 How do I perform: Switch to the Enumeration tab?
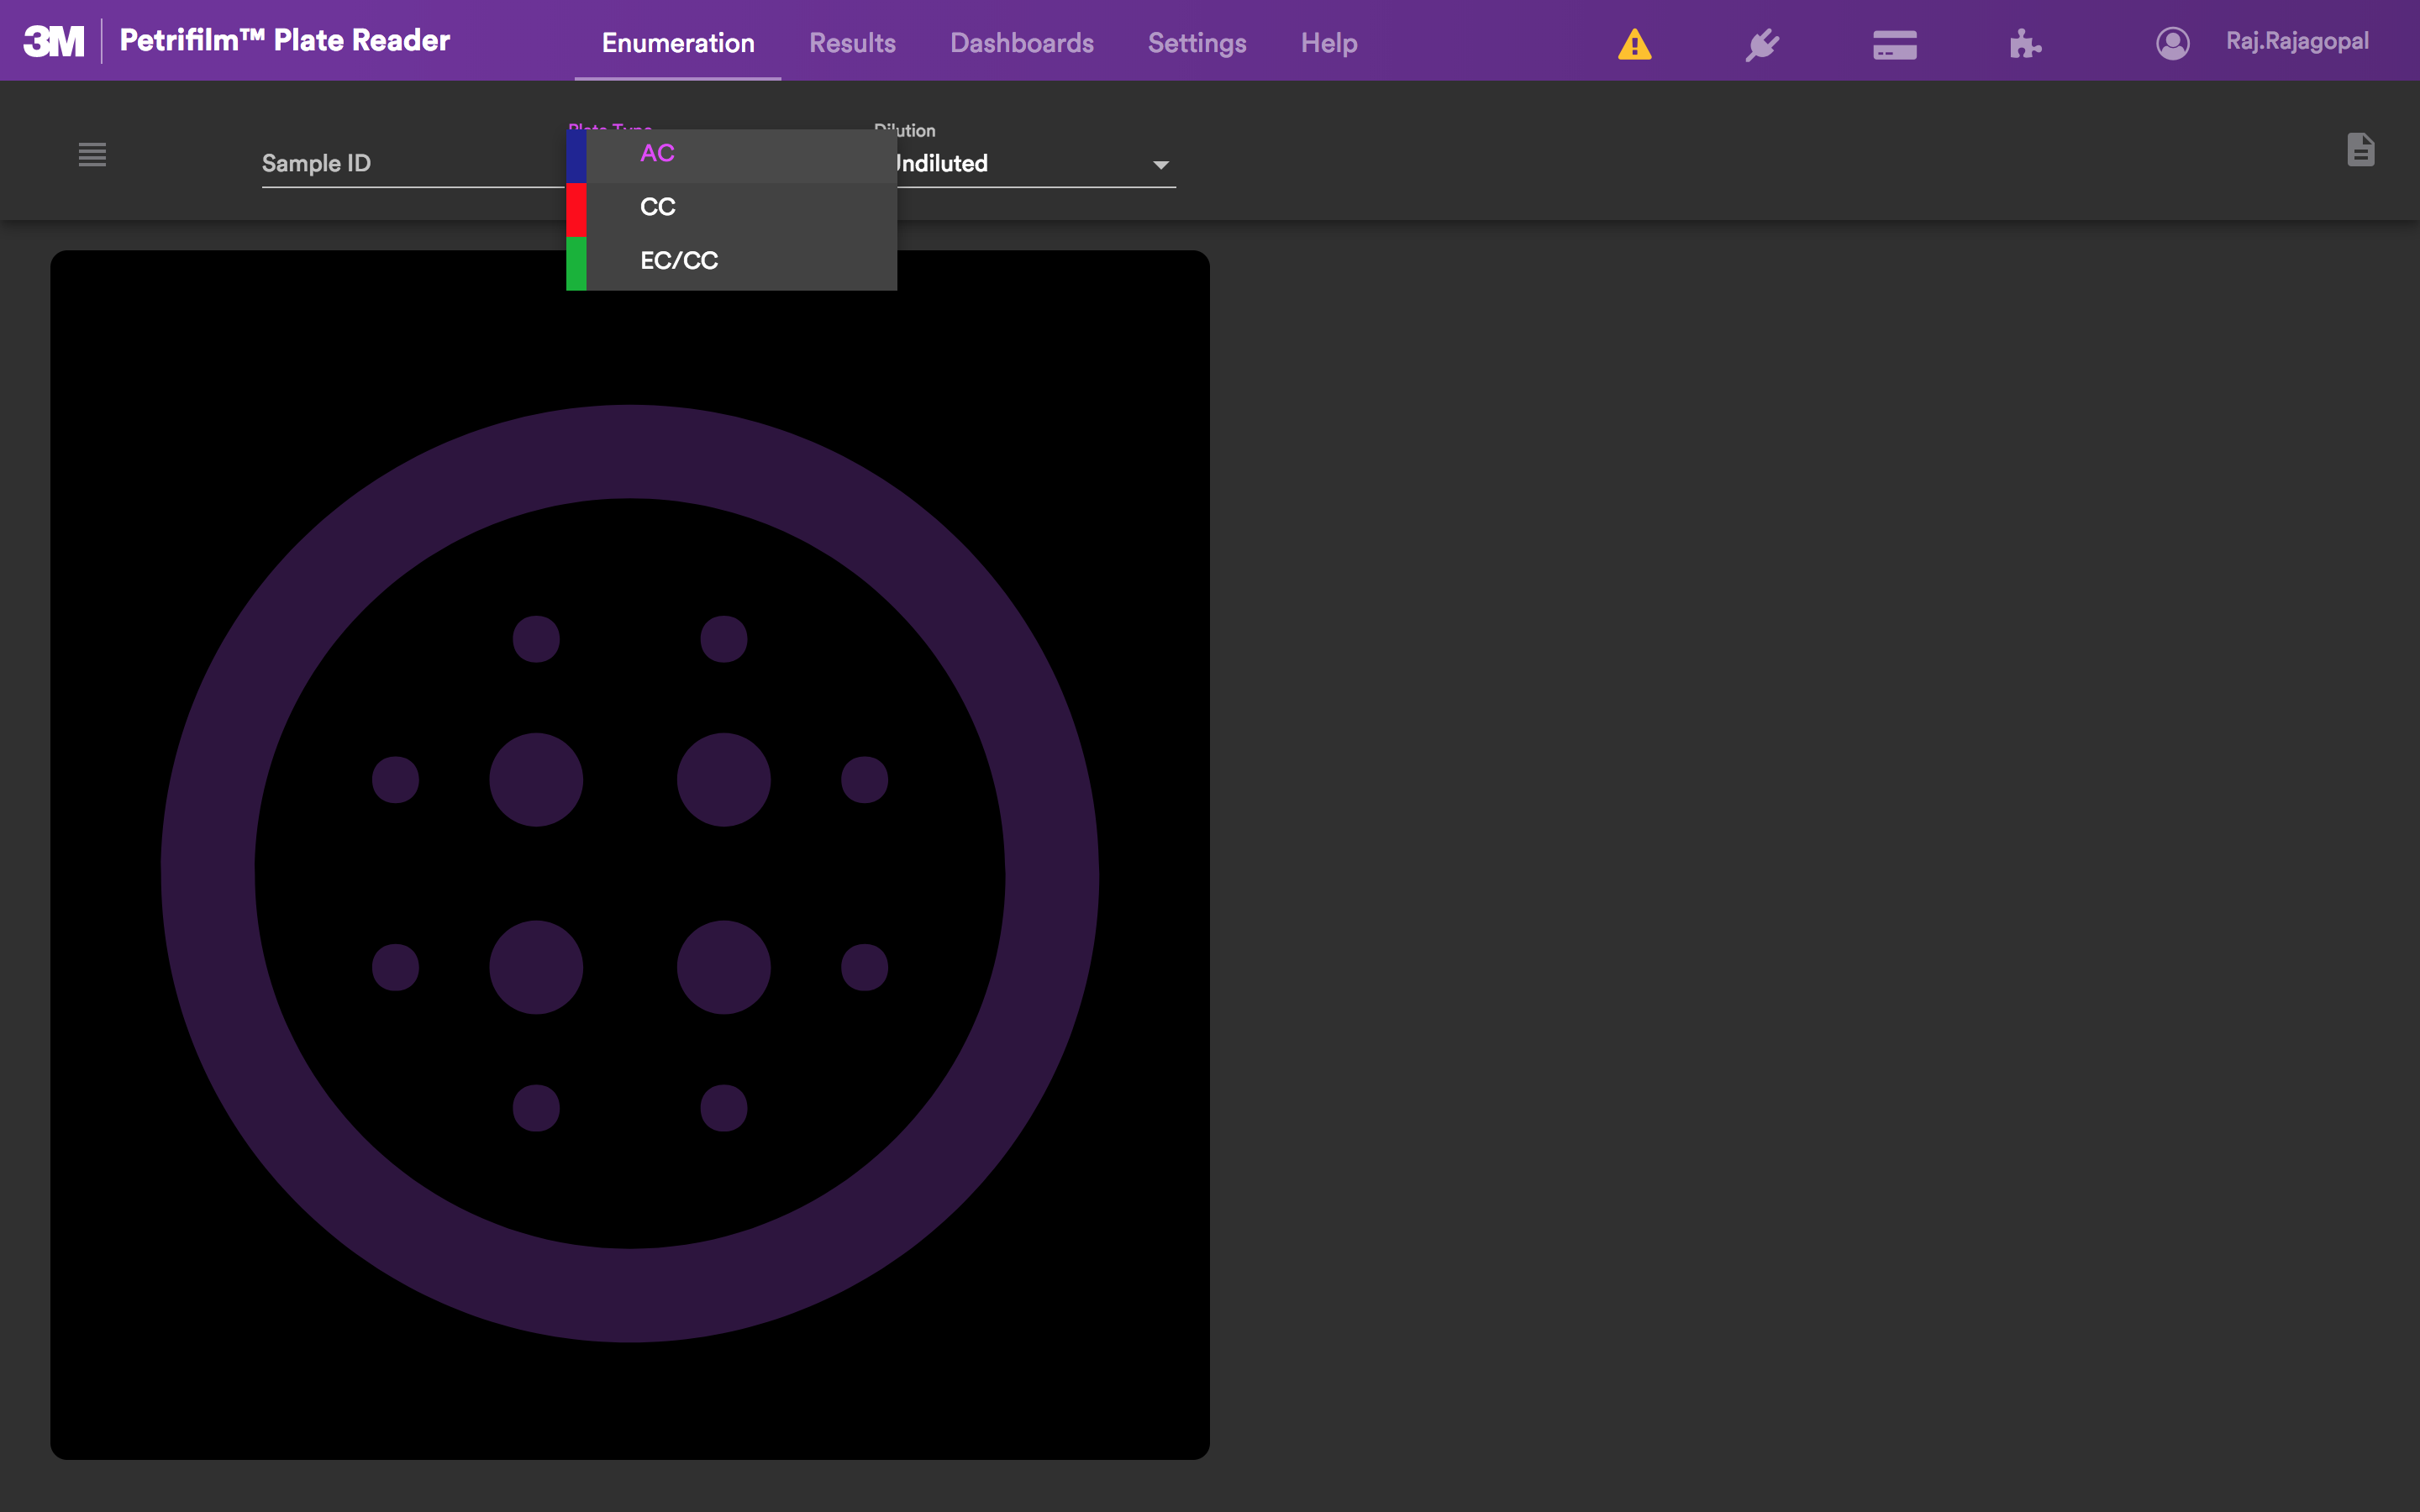click(678, 43)
